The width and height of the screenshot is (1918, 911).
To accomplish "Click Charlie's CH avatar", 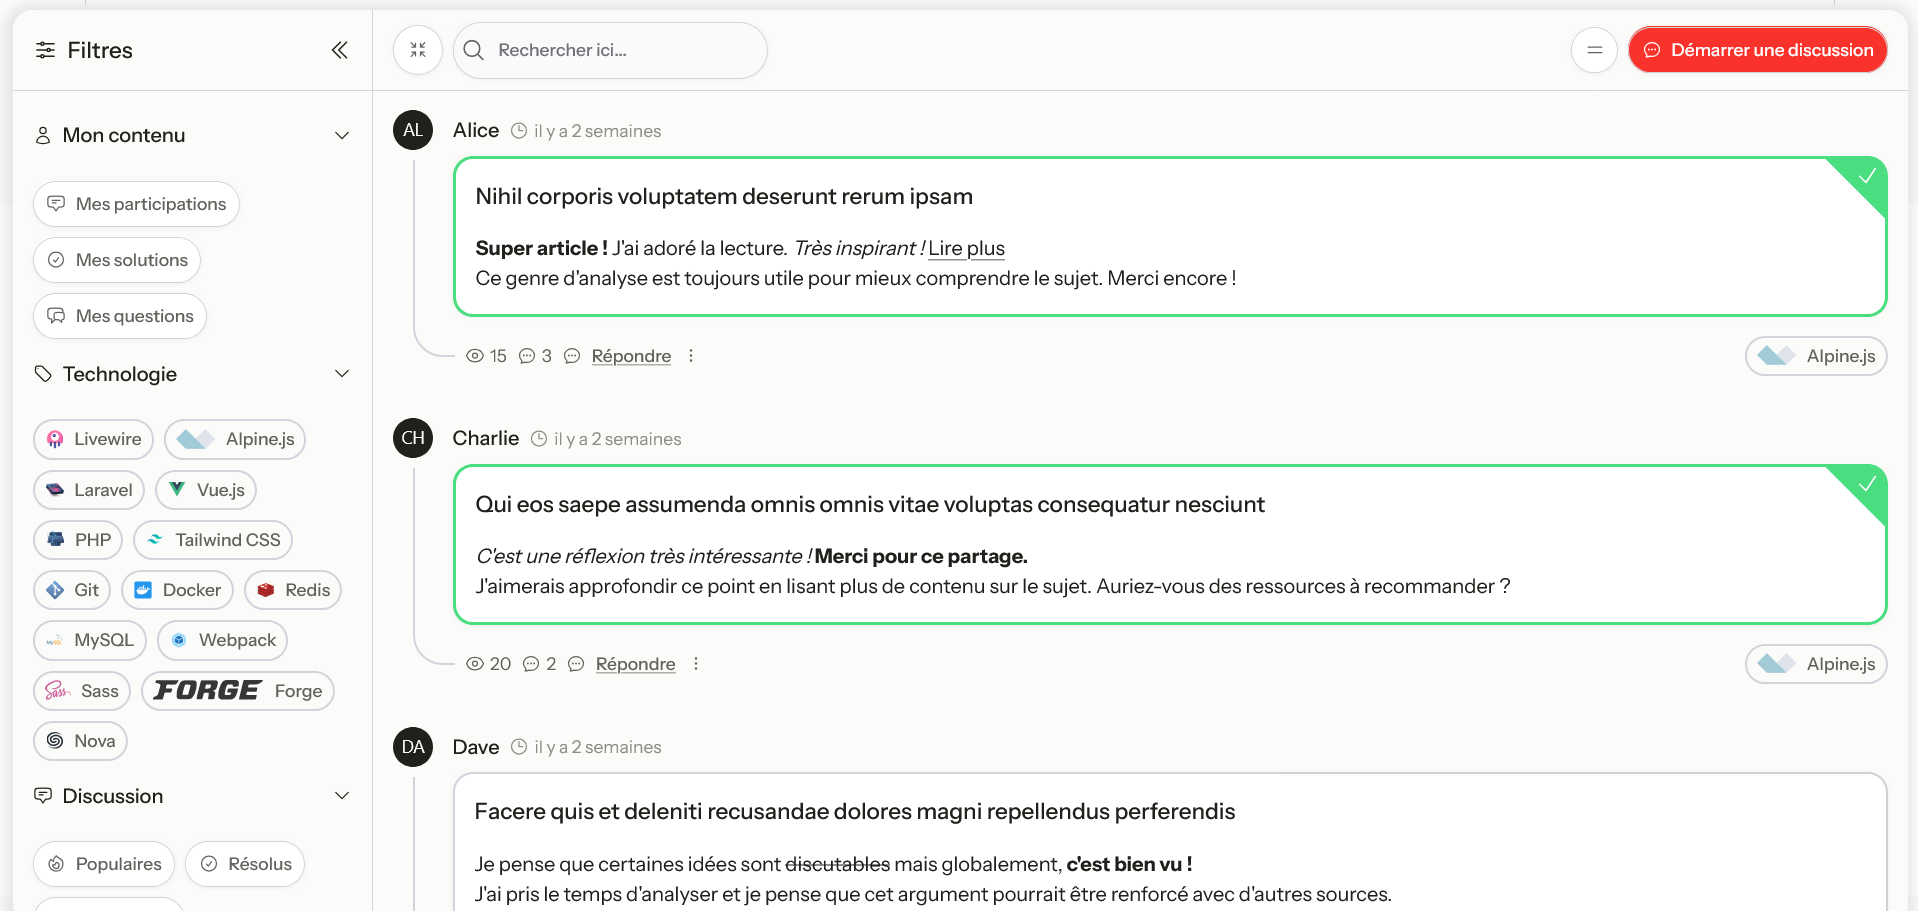I will pyautogui.click(x=413, y=438).
